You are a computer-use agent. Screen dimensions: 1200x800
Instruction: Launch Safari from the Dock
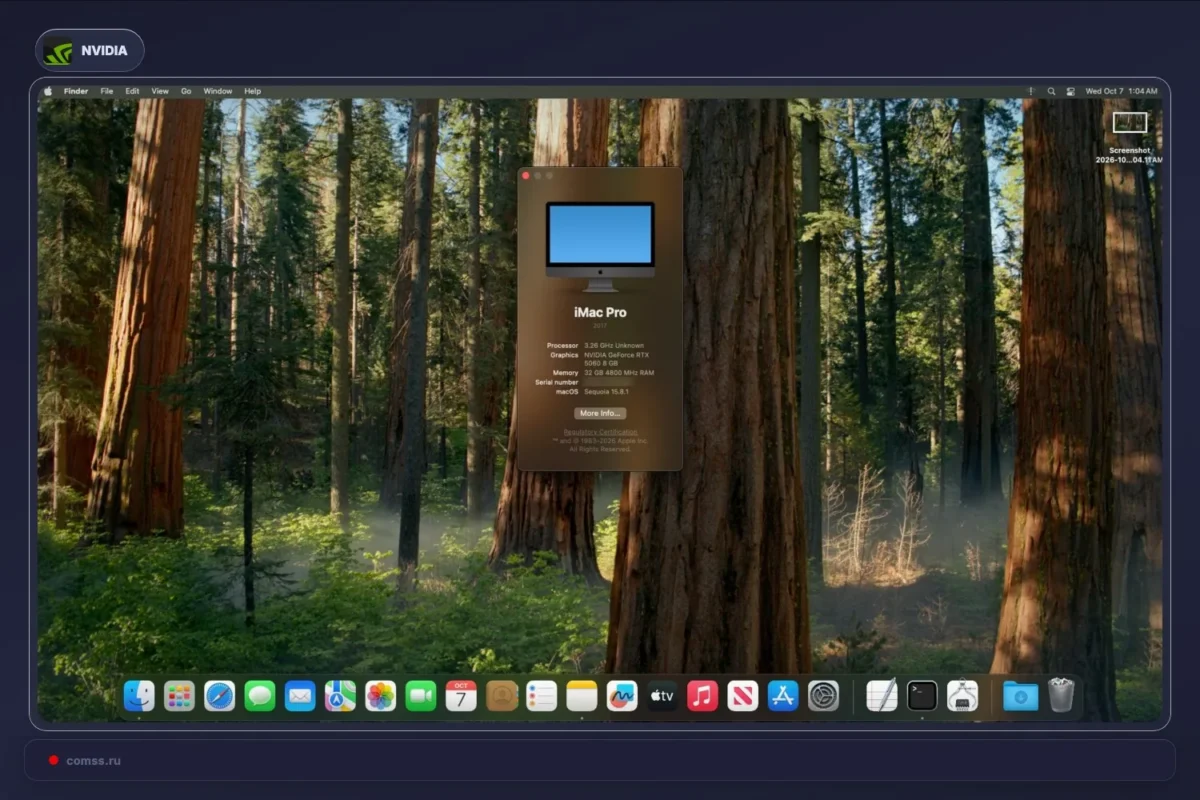(219, 695)
